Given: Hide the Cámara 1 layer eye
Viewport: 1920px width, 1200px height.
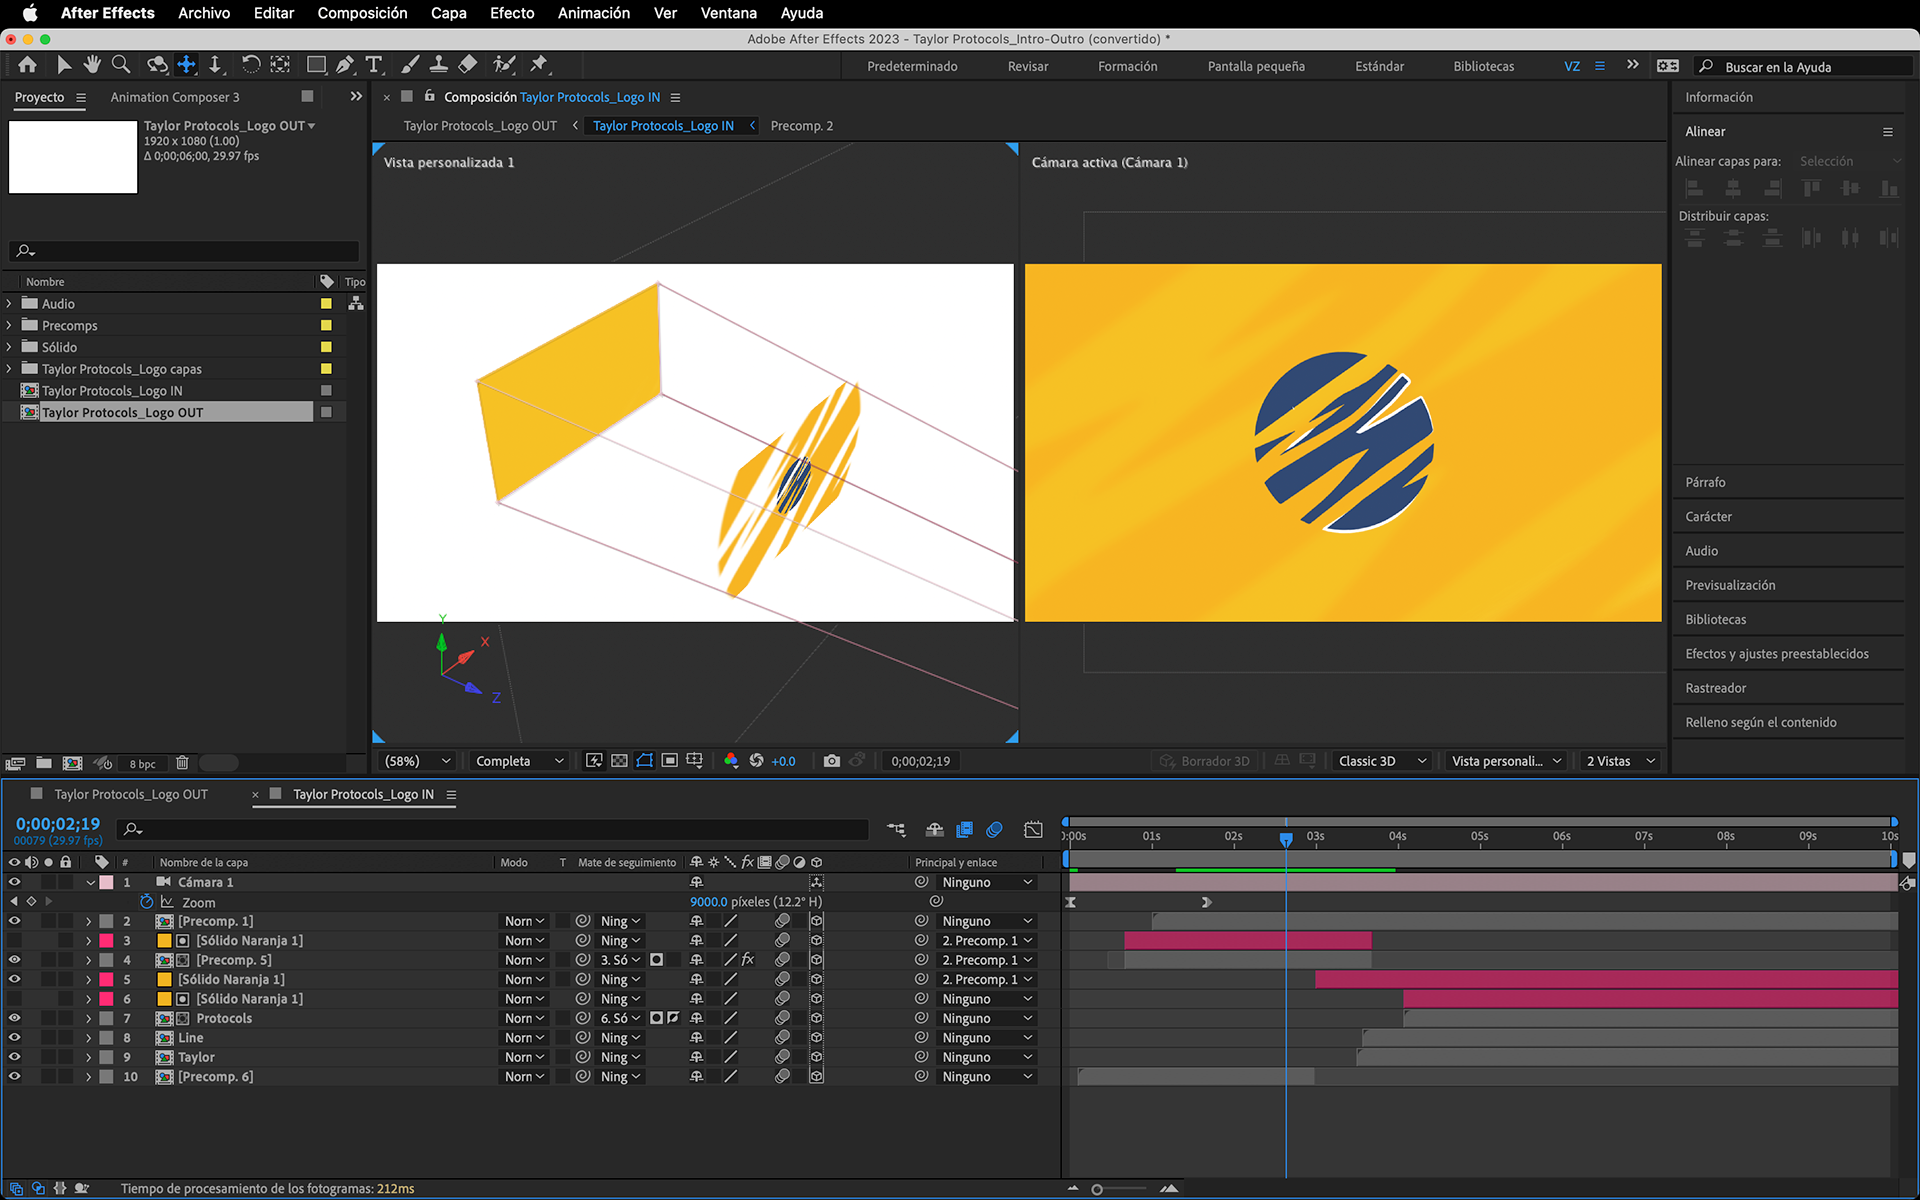Looking at the screenshot, I should 14,882.
